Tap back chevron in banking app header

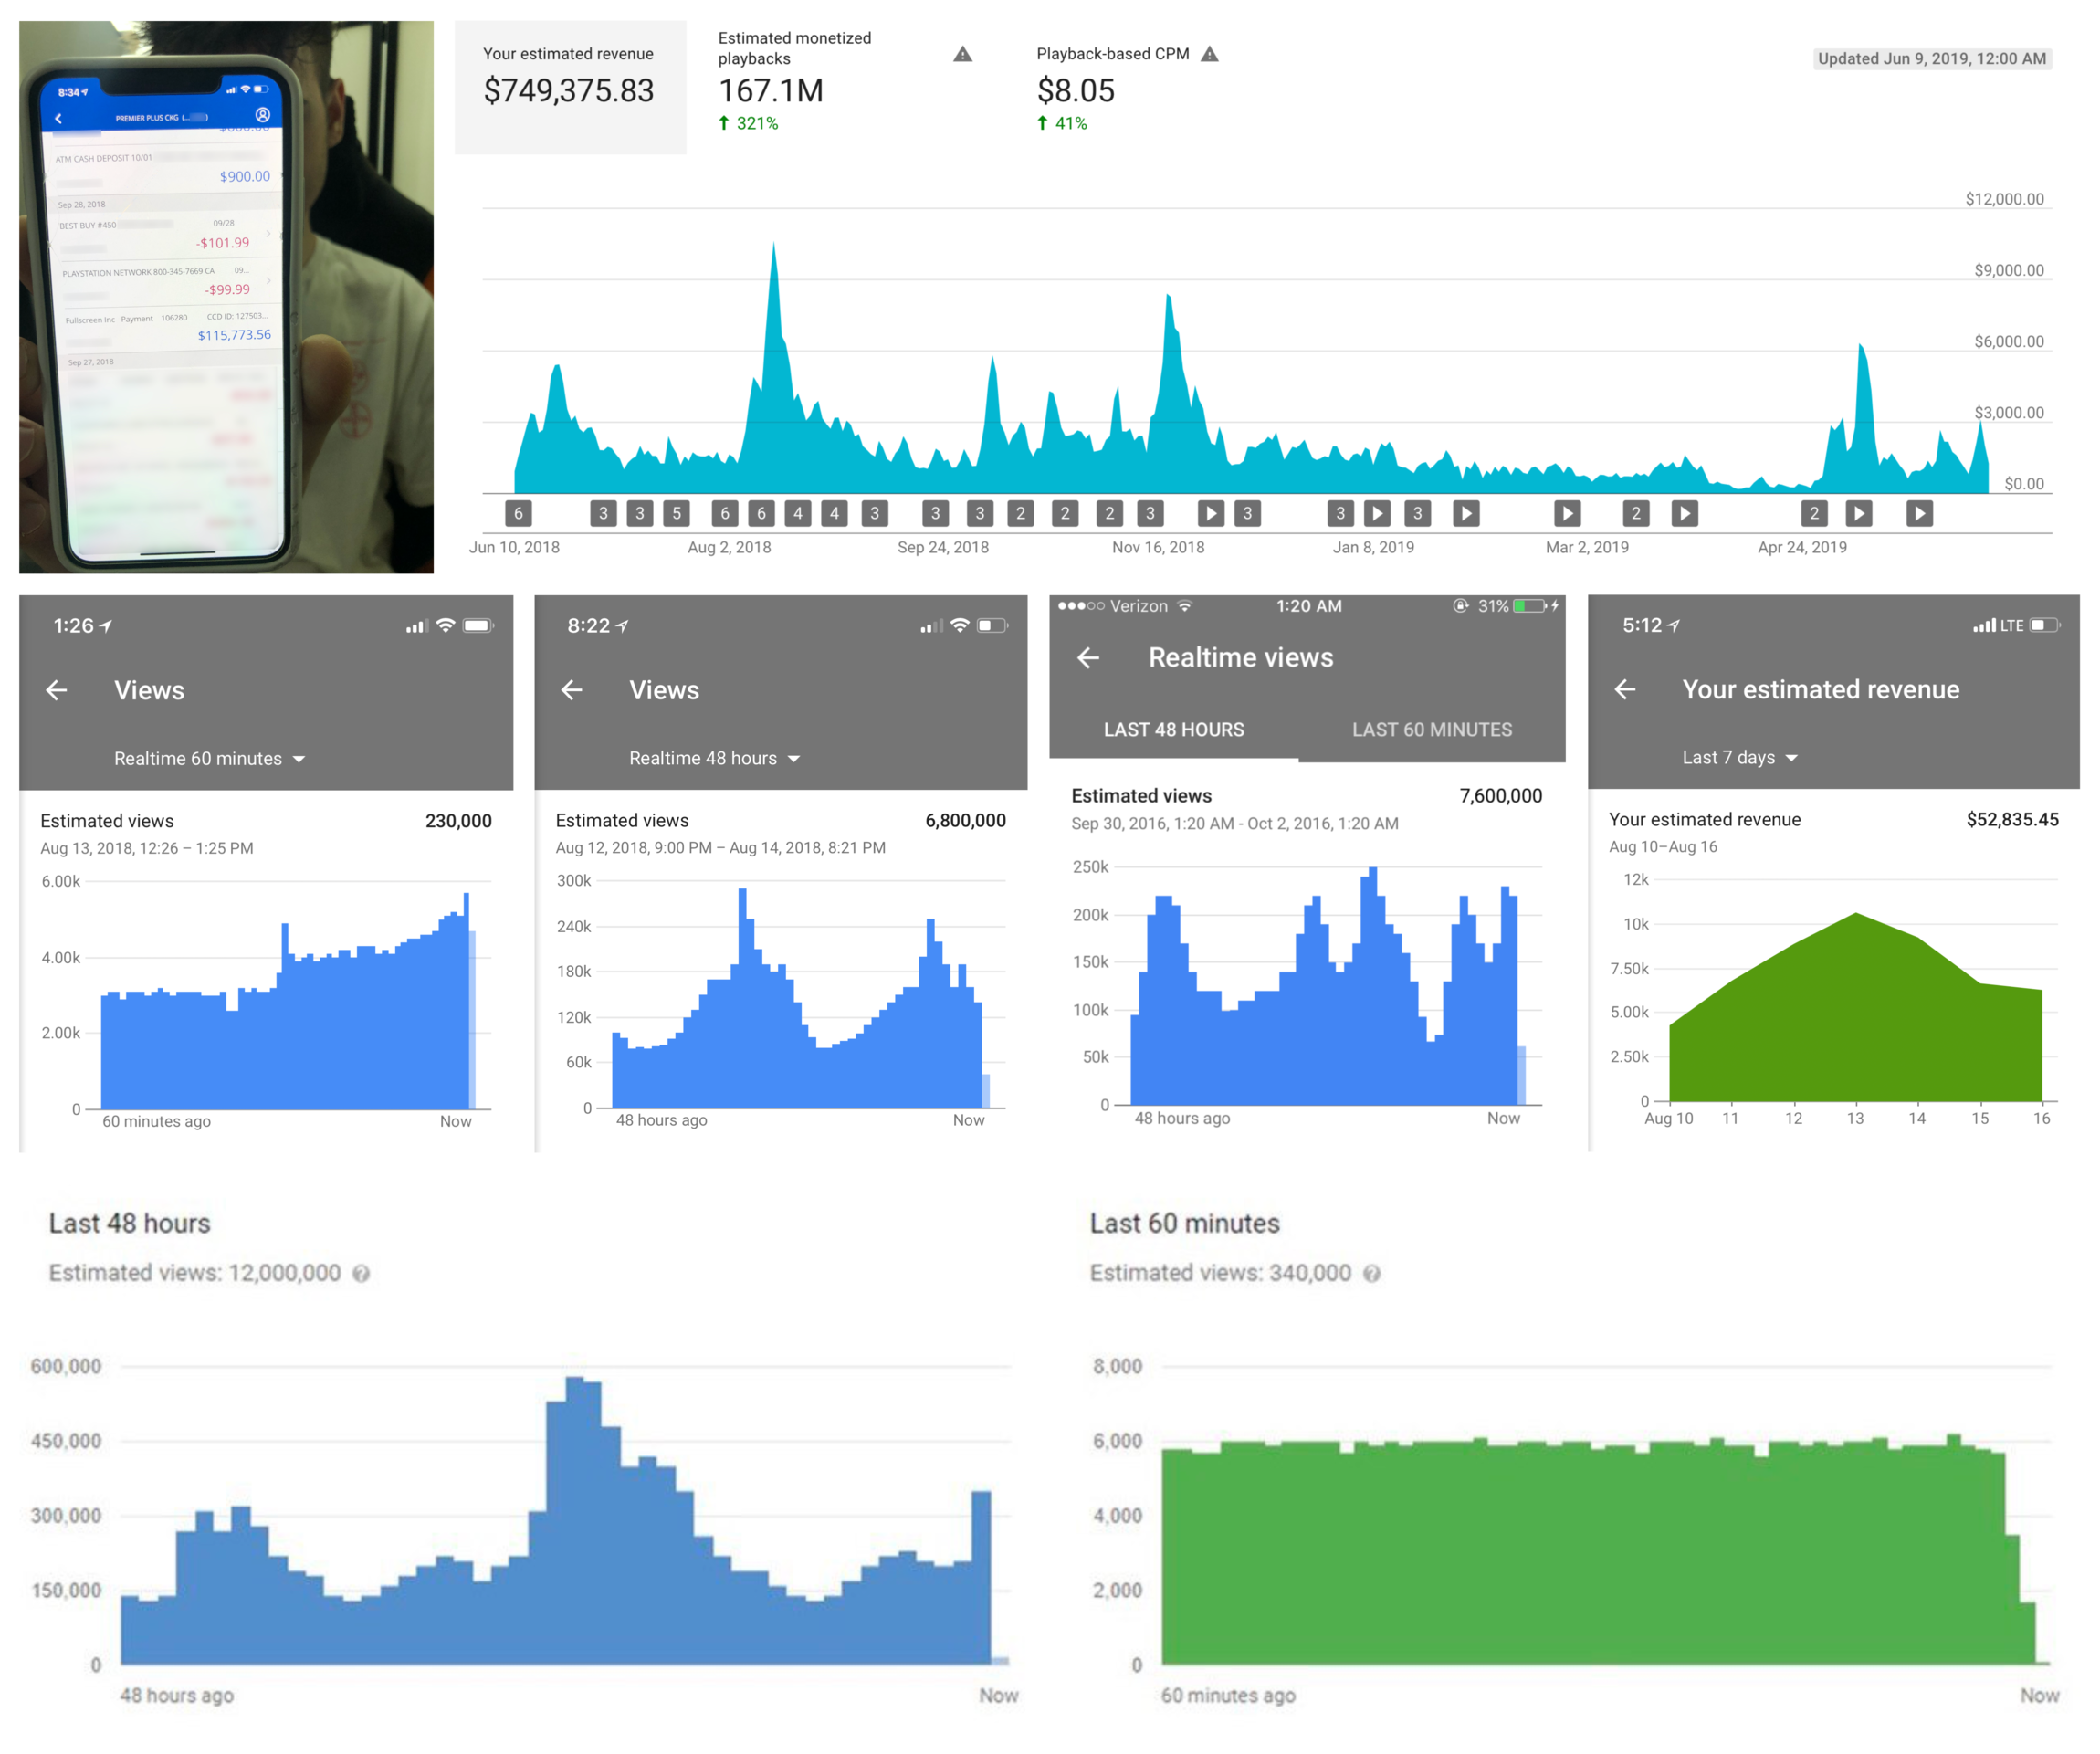(58, 118)
